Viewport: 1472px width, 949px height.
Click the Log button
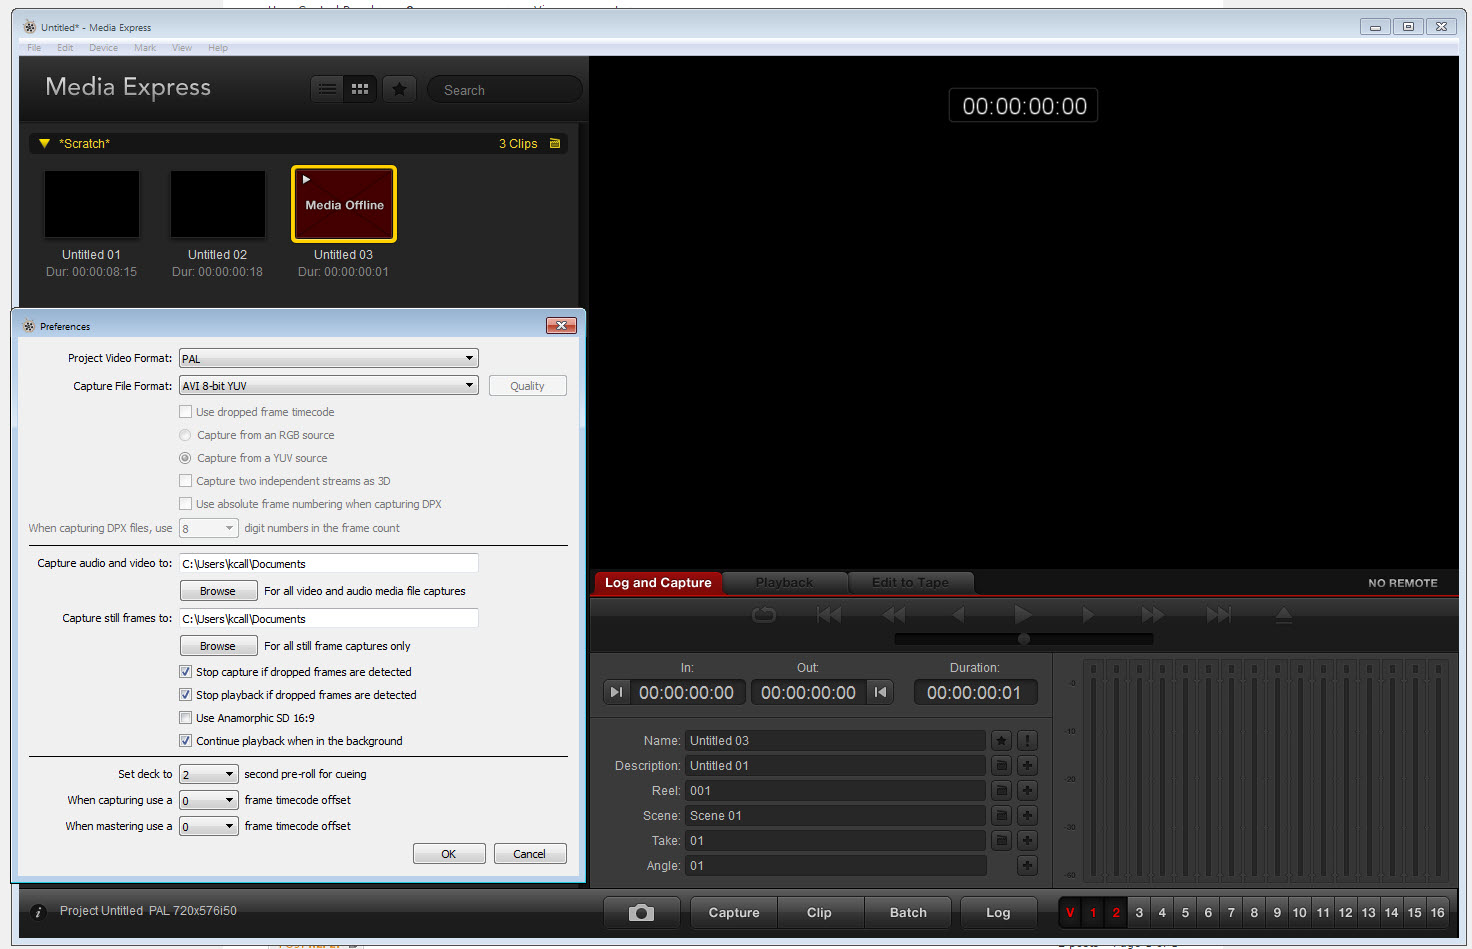[998, 912]
